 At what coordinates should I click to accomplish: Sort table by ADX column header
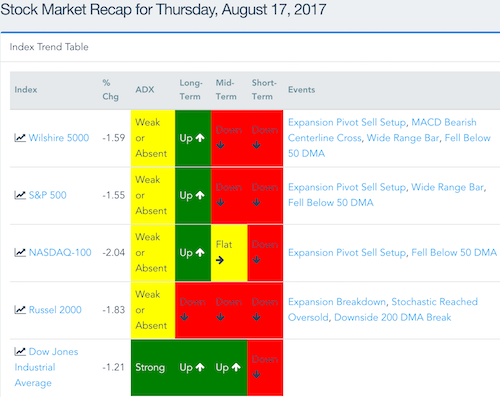[x=145, y=89]
